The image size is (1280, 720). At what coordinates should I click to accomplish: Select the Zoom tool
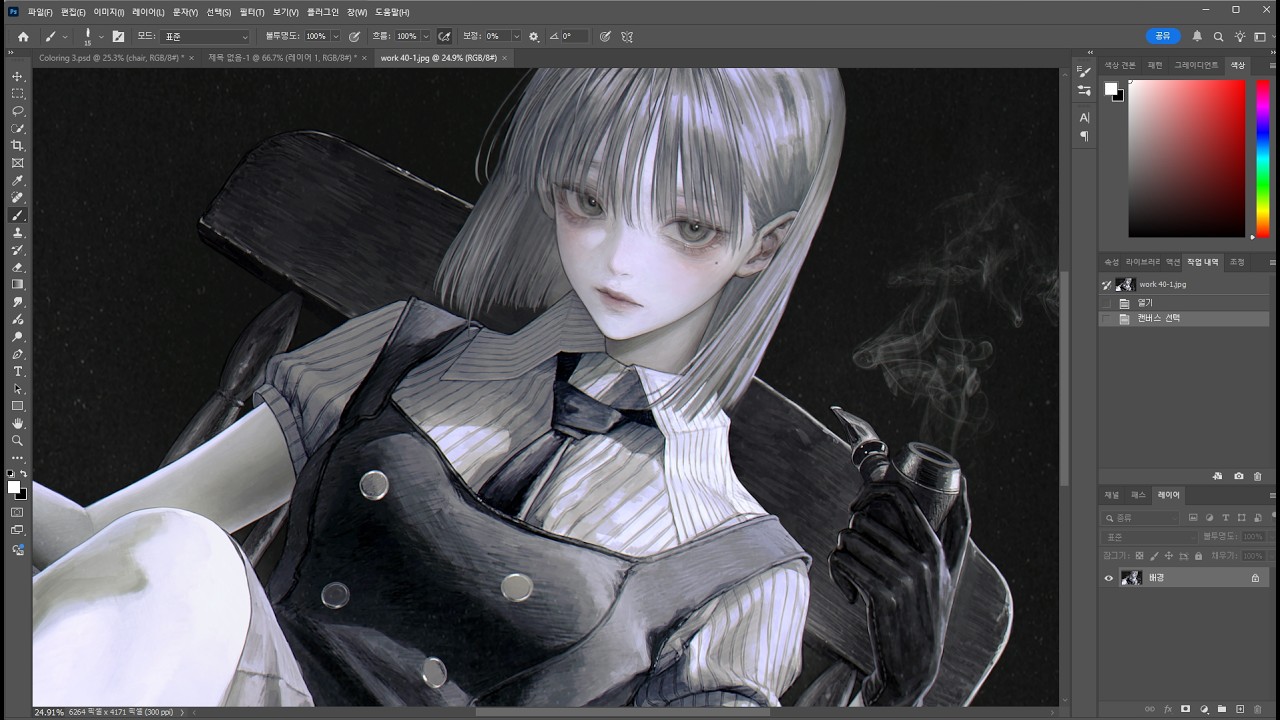(x=17, y=440)
